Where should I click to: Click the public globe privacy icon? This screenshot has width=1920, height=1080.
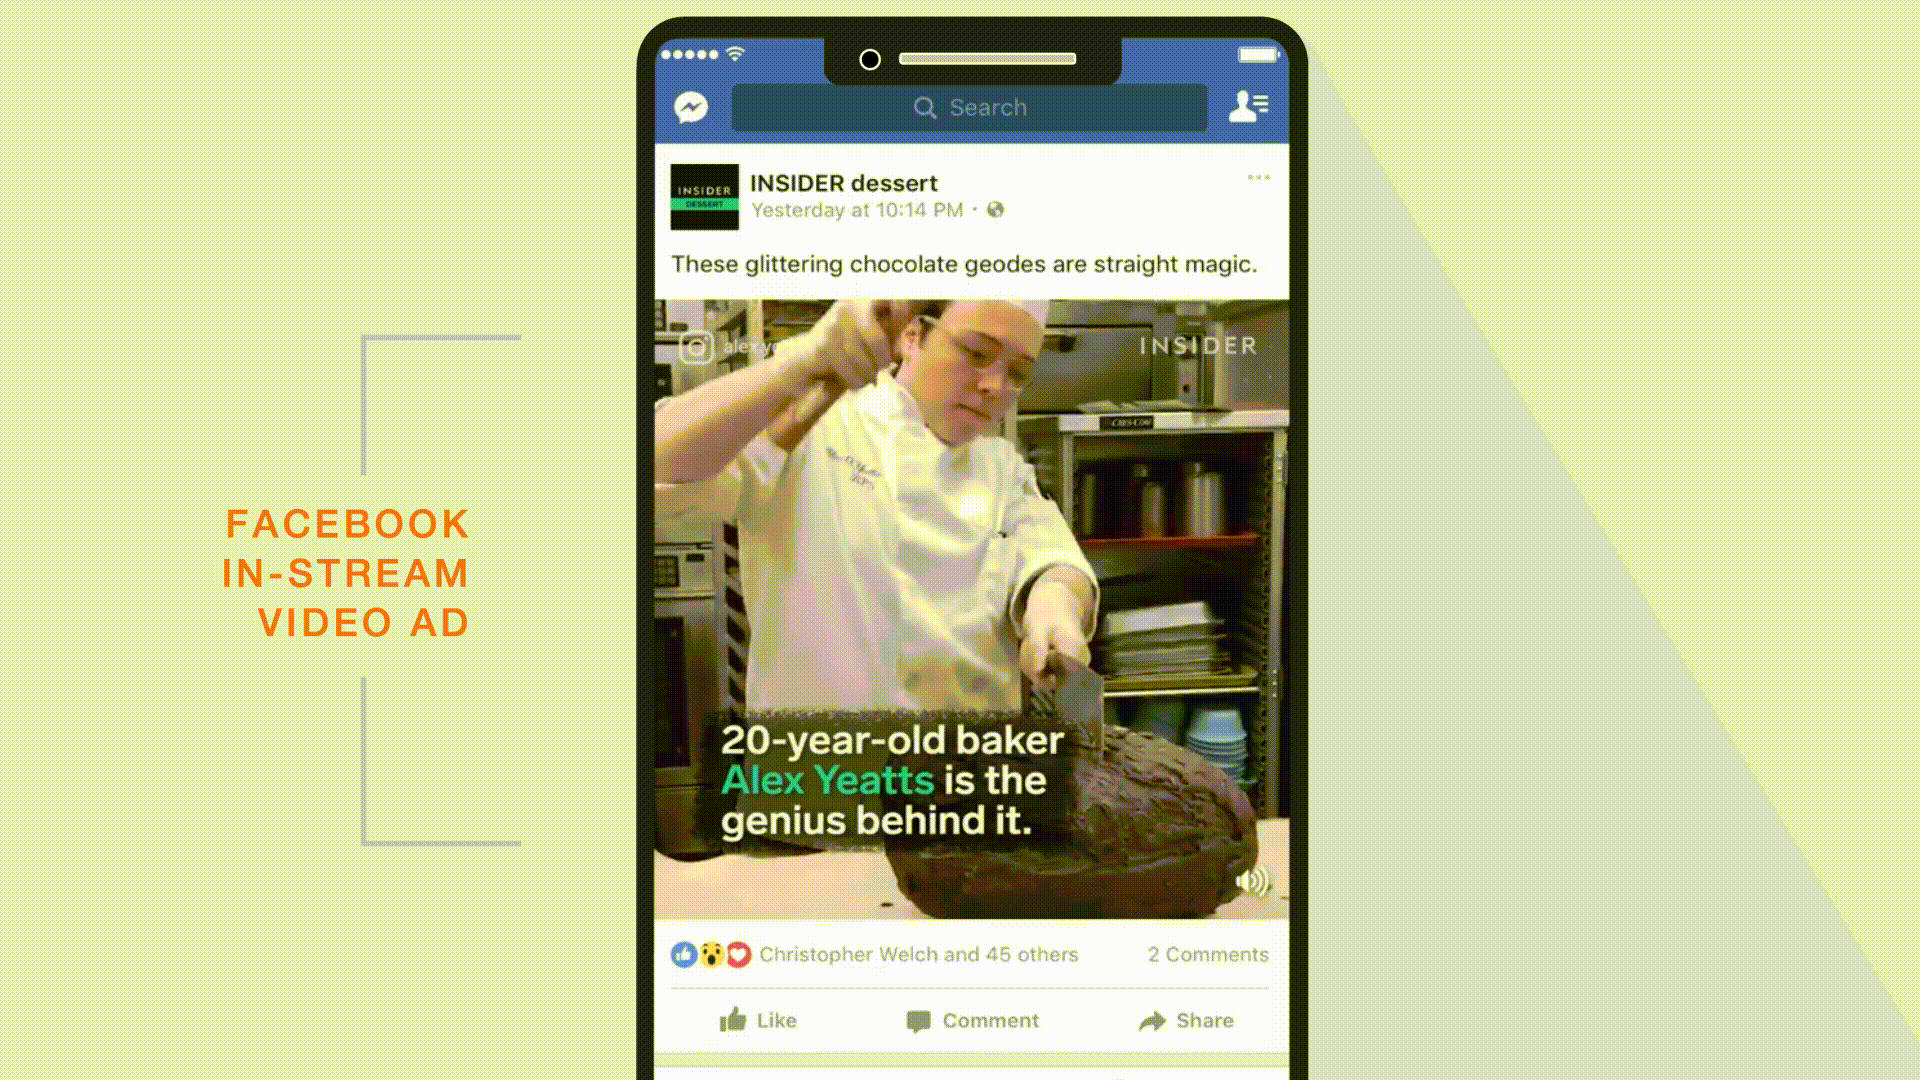(995, 210)
